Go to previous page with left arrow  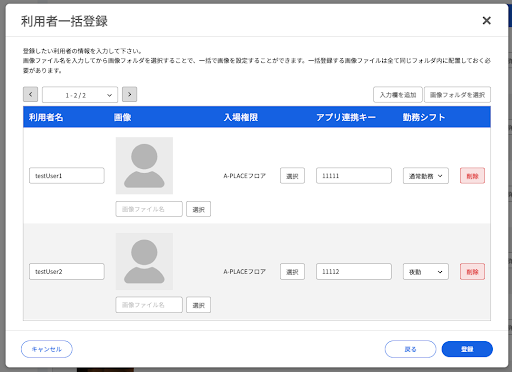[30, 94]
